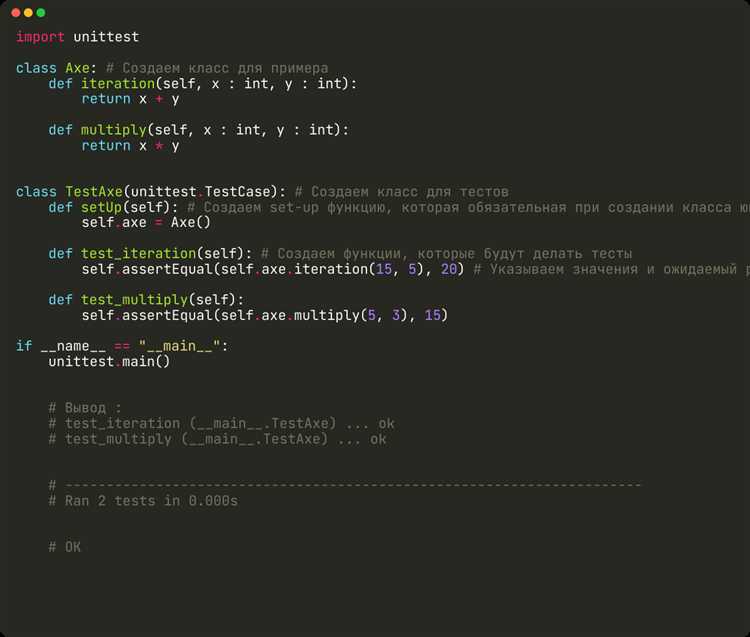Click the 'TestAxe' class name
The width and height of the screenshot is (750, 637).
pyautogui.click(x=94, y=192)
